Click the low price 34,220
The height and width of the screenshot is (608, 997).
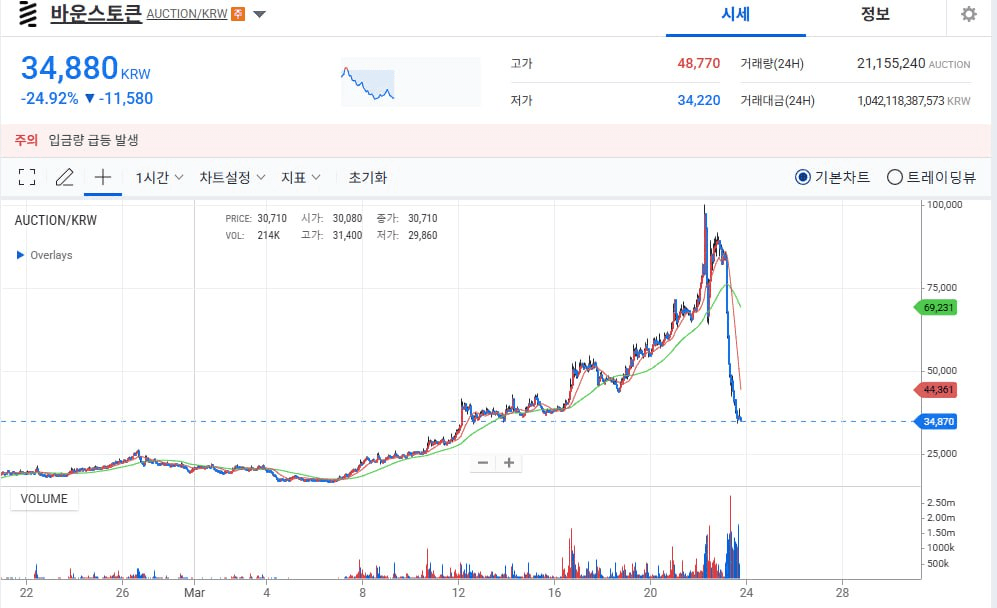pos(698,100)
